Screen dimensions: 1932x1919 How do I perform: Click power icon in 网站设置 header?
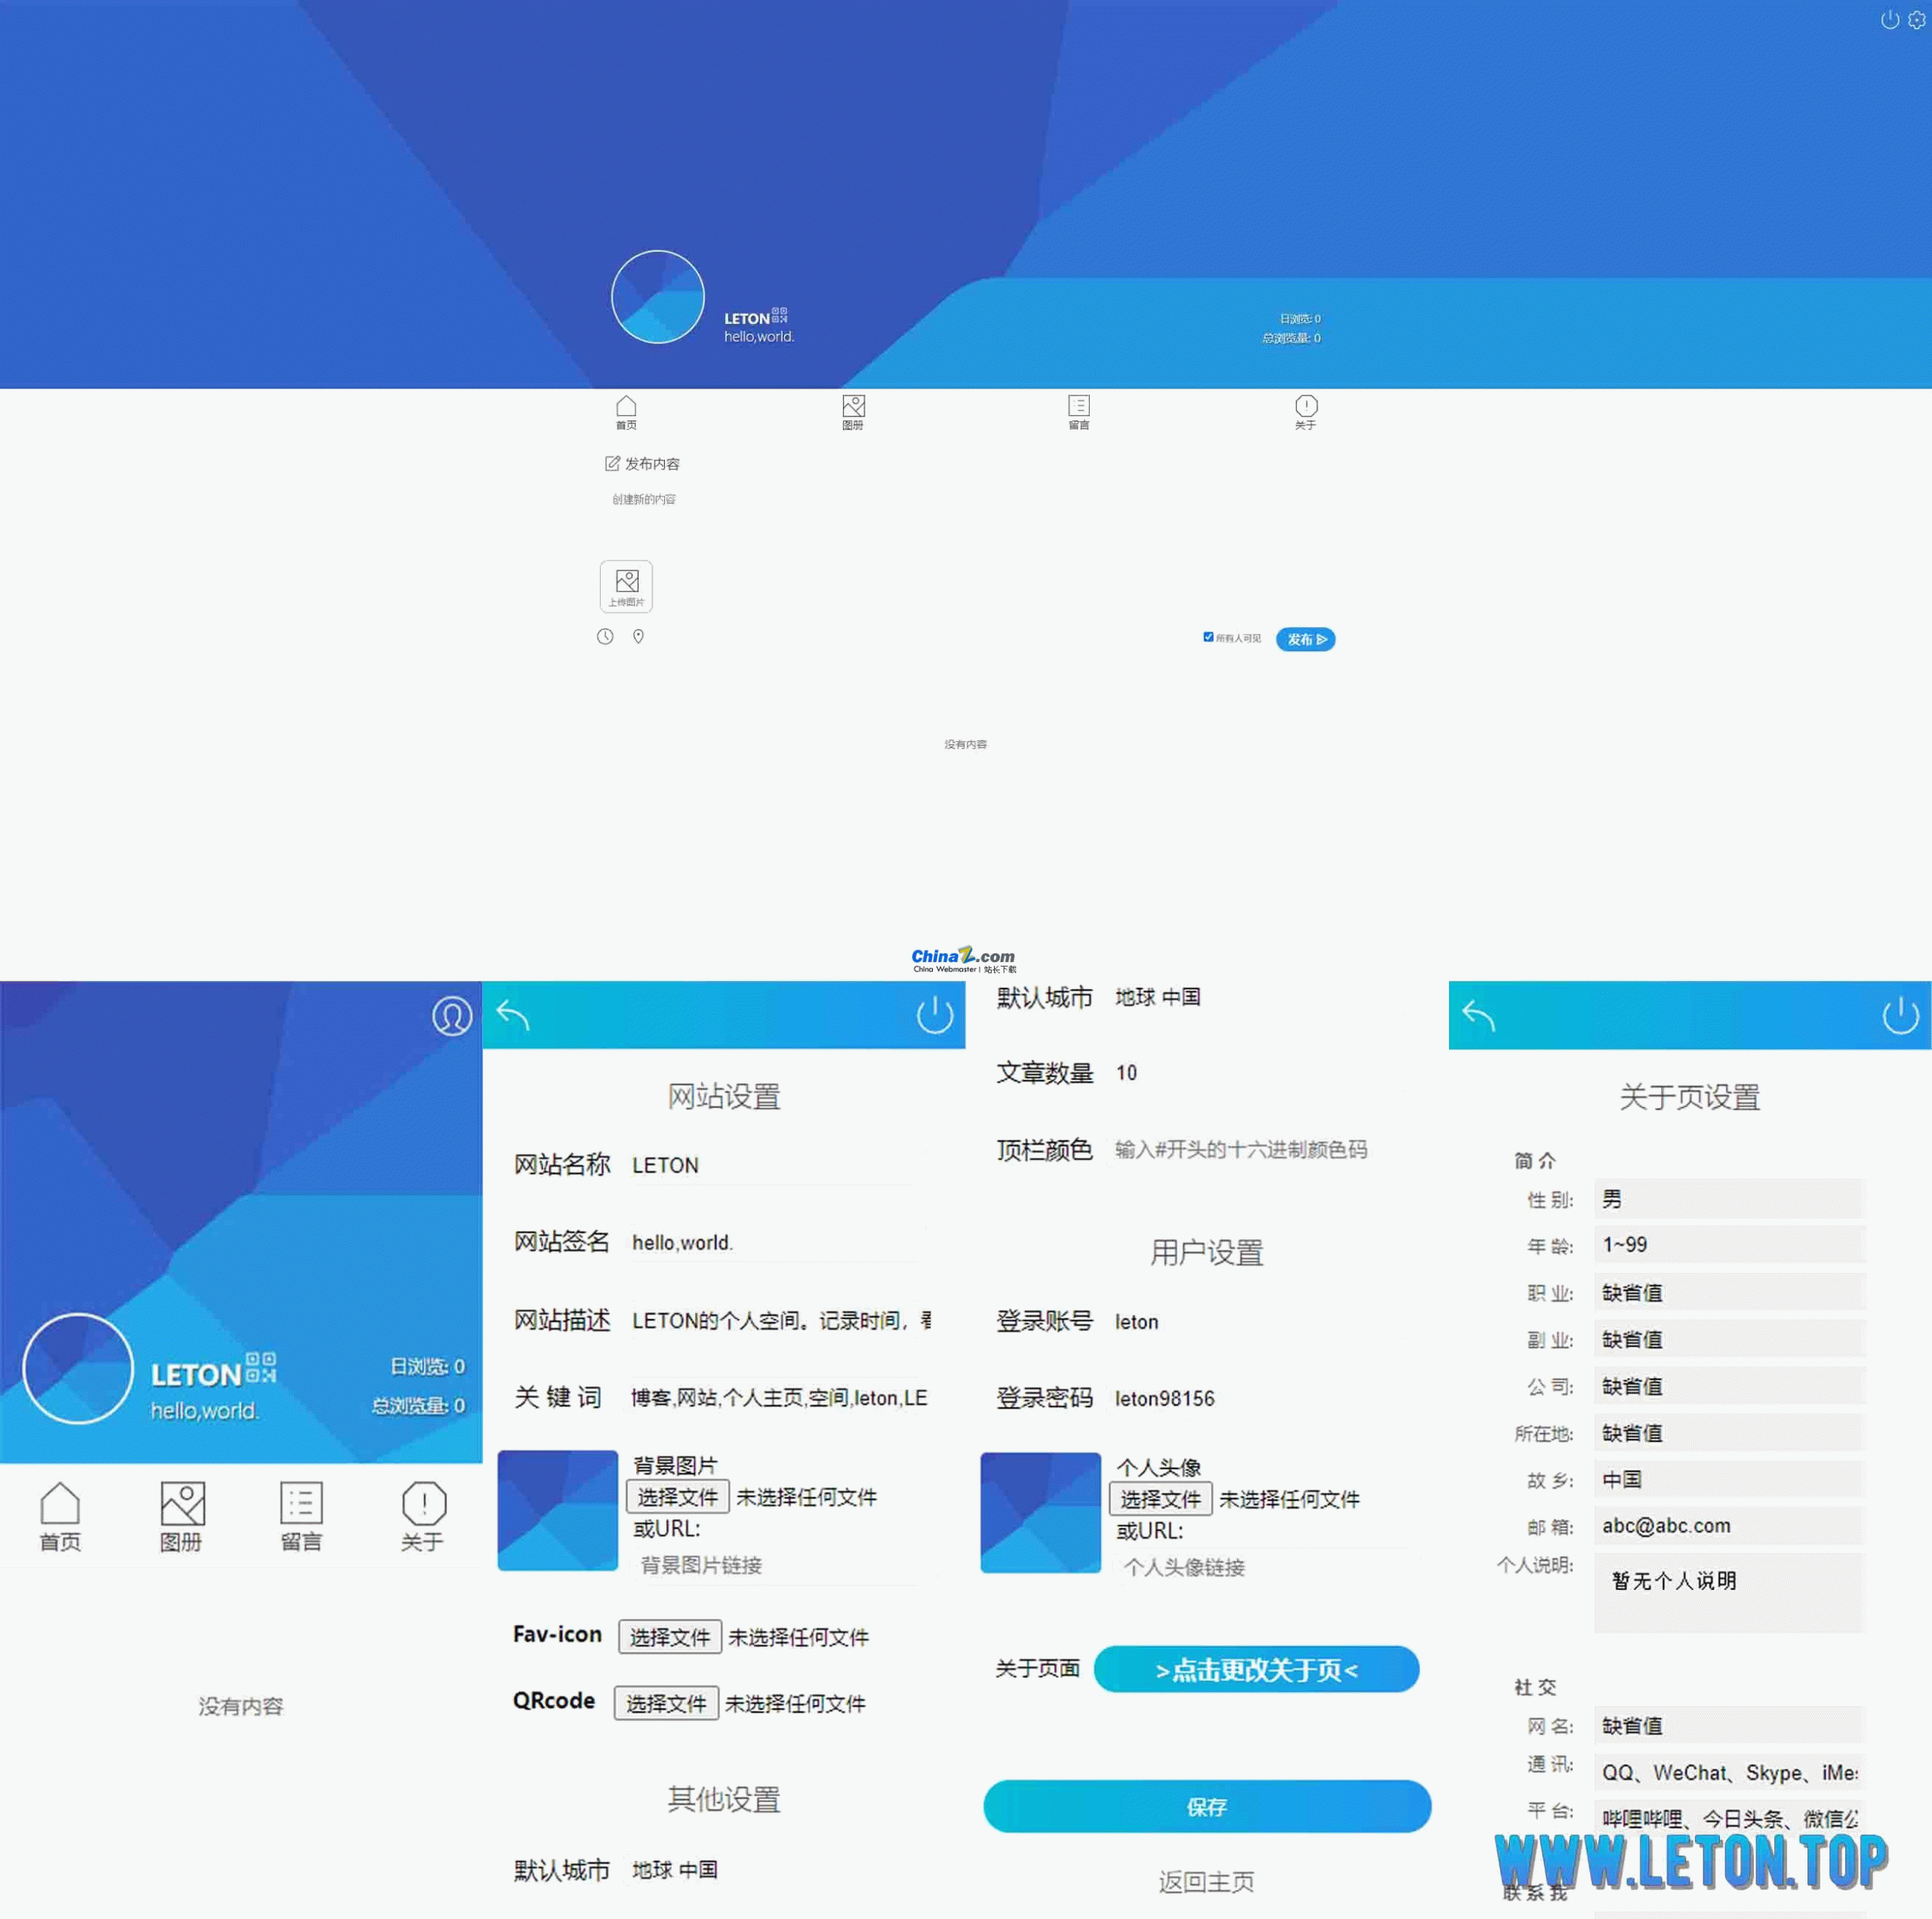click(x=935, y=1015)
